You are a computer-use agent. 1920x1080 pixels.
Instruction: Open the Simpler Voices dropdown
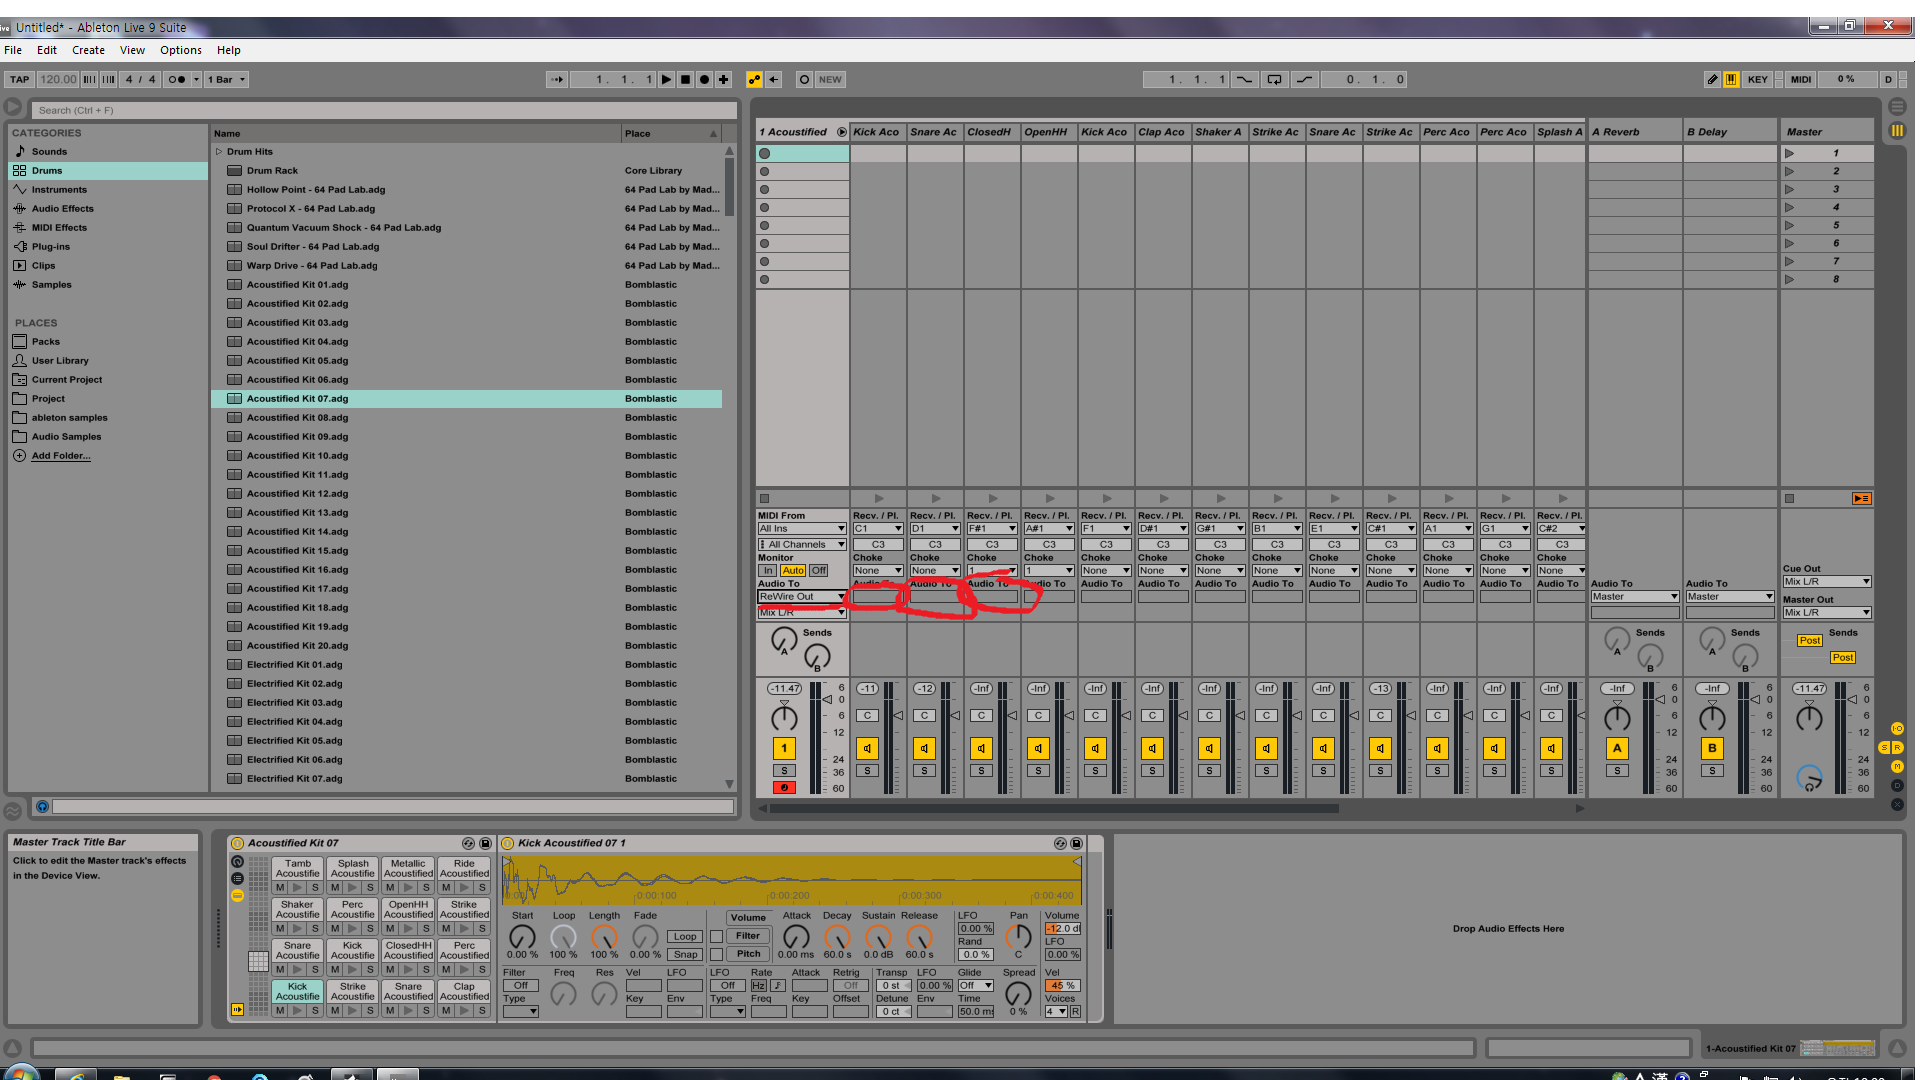(x=1056, y=1011)
